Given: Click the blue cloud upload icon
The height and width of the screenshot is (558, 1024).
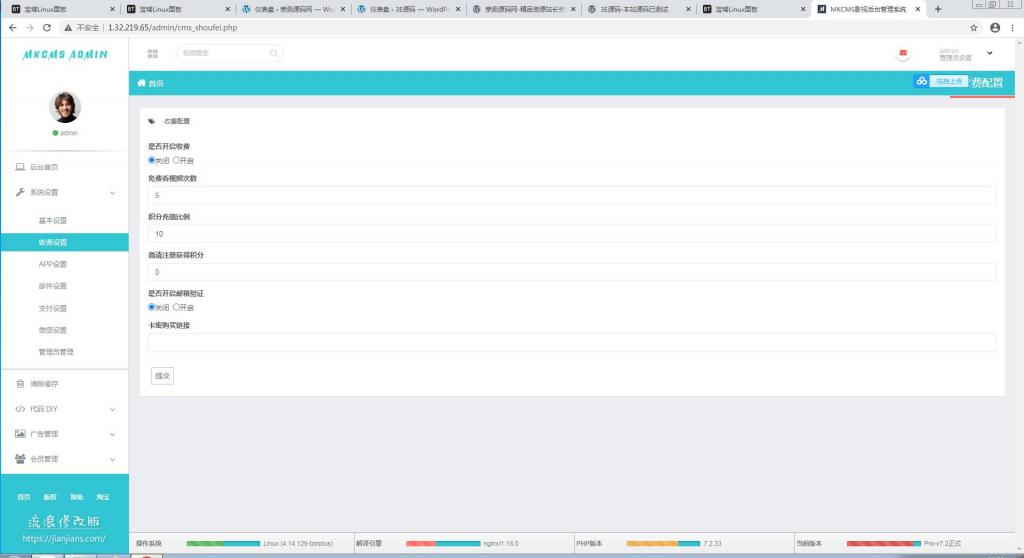Looking at the screenshot, I should point(920,81).
